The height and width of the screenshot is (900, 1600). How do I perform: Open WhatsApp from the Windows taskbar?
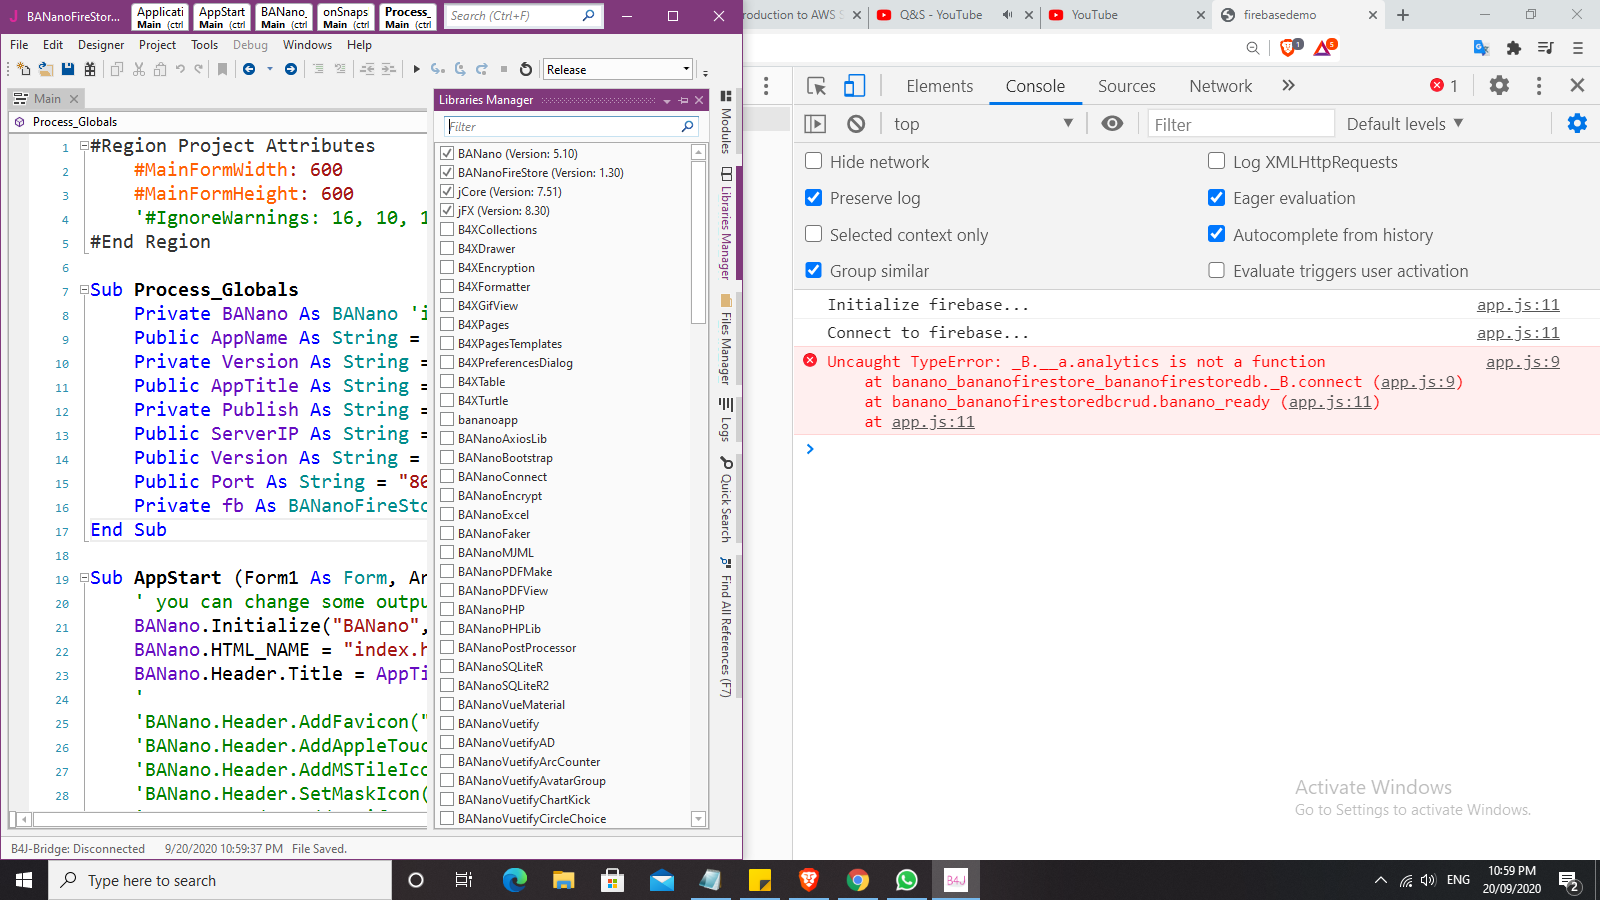pyautogui.click(x=907, y=880)
